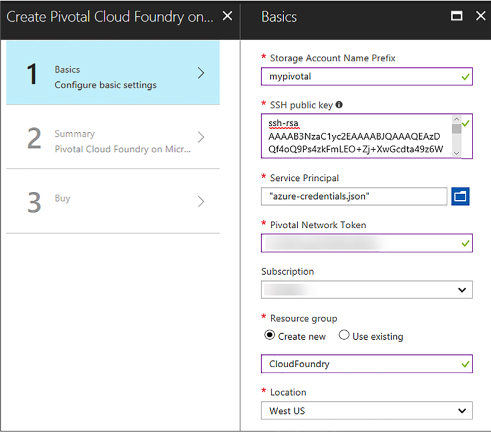This screenshot has height=432, width=491.
Task: Click the SSH key scrollbar thumb
Action: tap(457, 128)
